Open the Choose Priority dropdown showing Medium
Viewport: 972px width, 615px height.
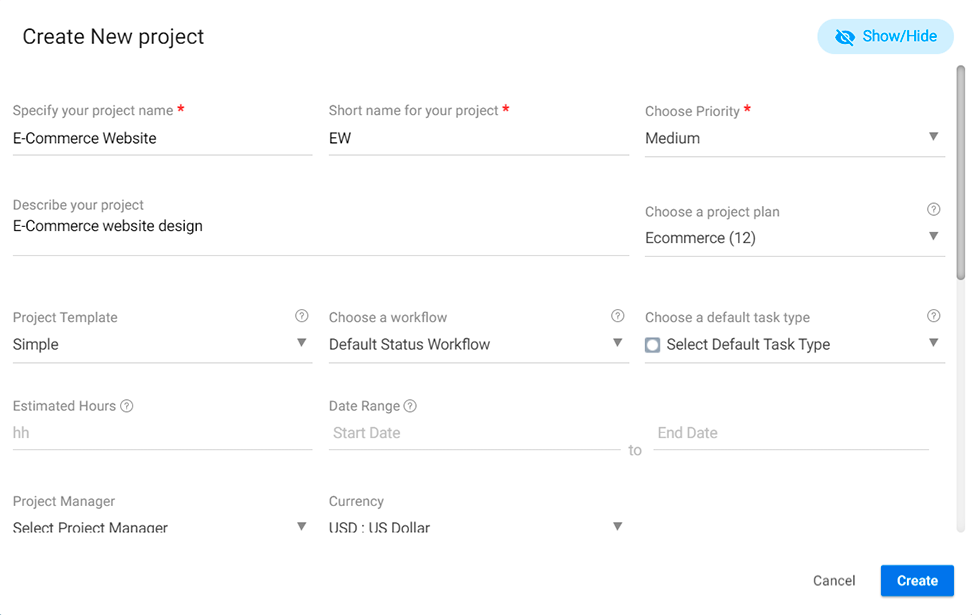tap(795, 138)
